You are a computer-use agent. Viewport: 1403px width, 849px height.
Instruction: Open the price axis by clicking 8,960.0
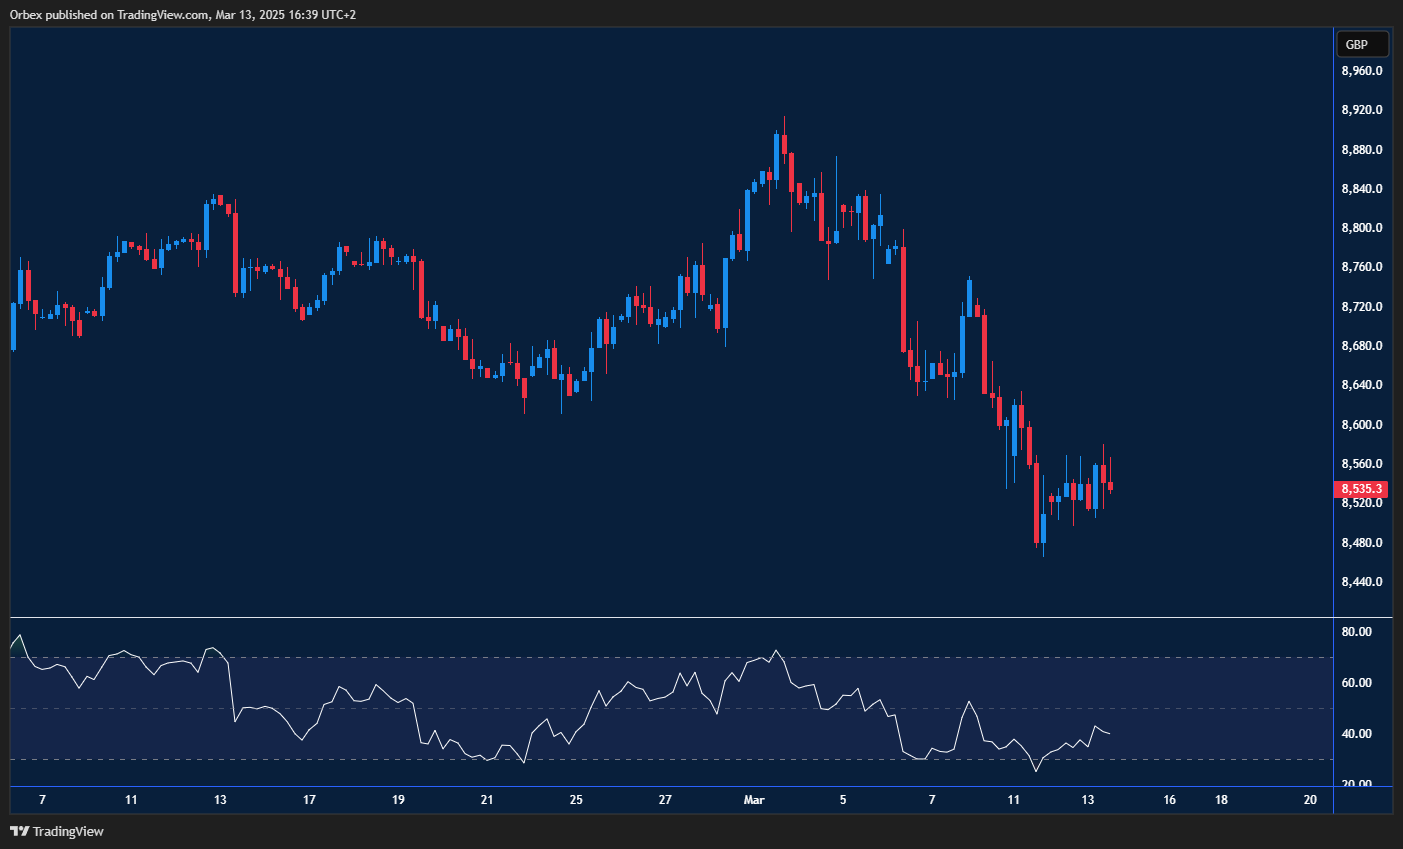click(1362, 70)
